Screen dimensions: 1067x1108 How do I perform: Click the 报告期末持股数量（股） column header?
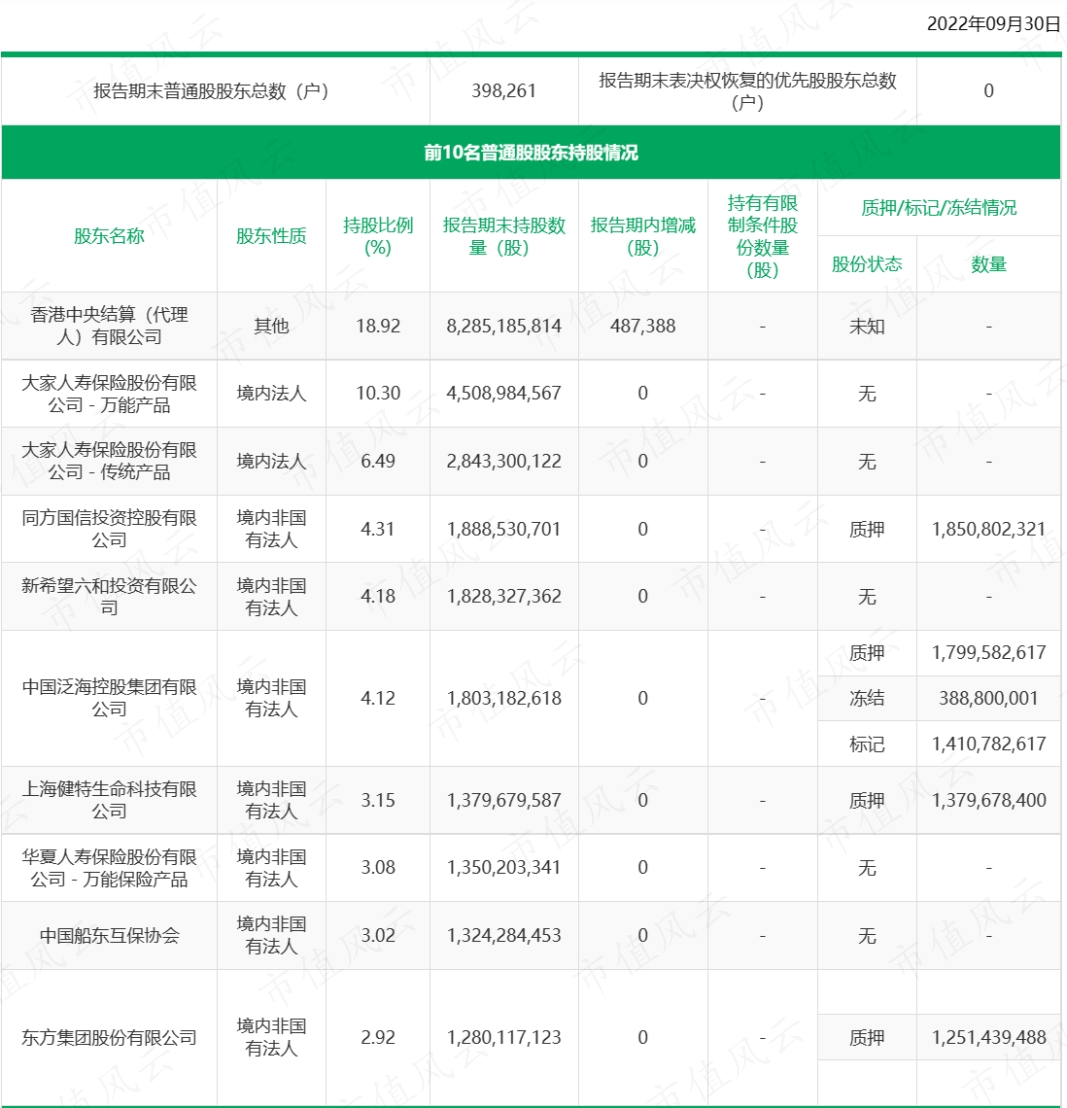point(504,236)
